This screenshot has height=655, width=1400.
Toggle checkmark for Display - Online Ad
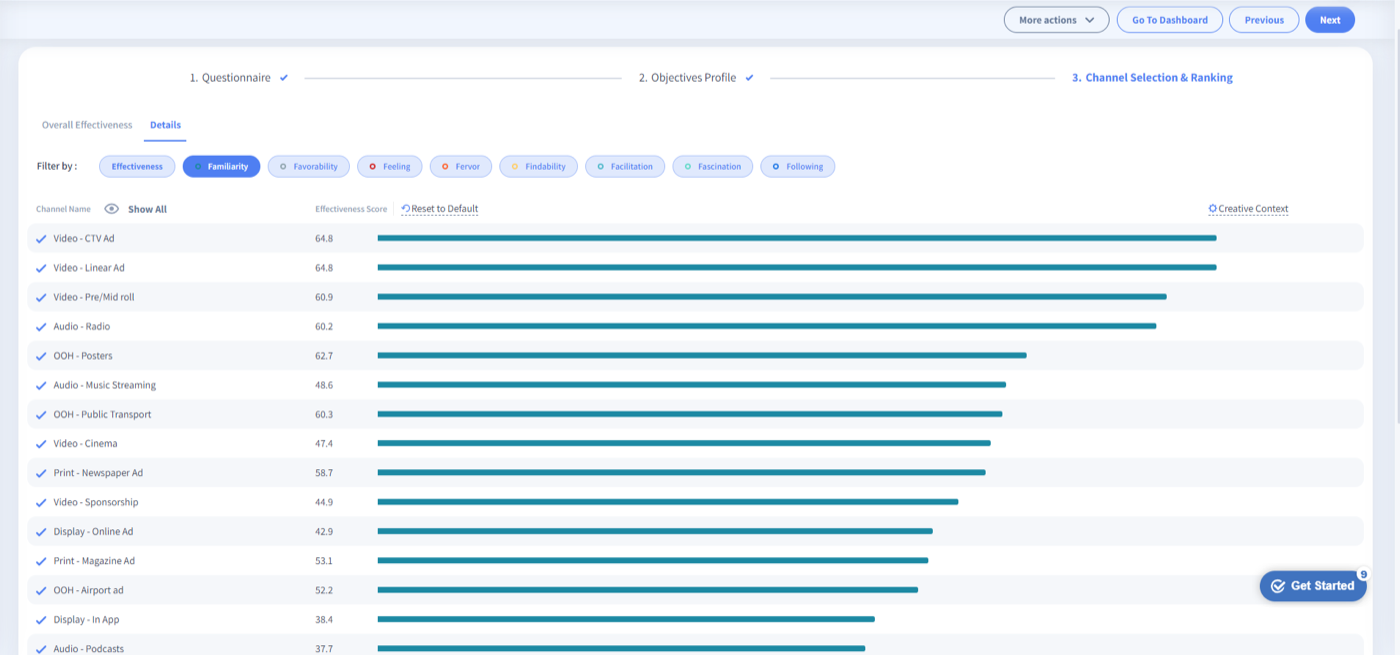41,532
